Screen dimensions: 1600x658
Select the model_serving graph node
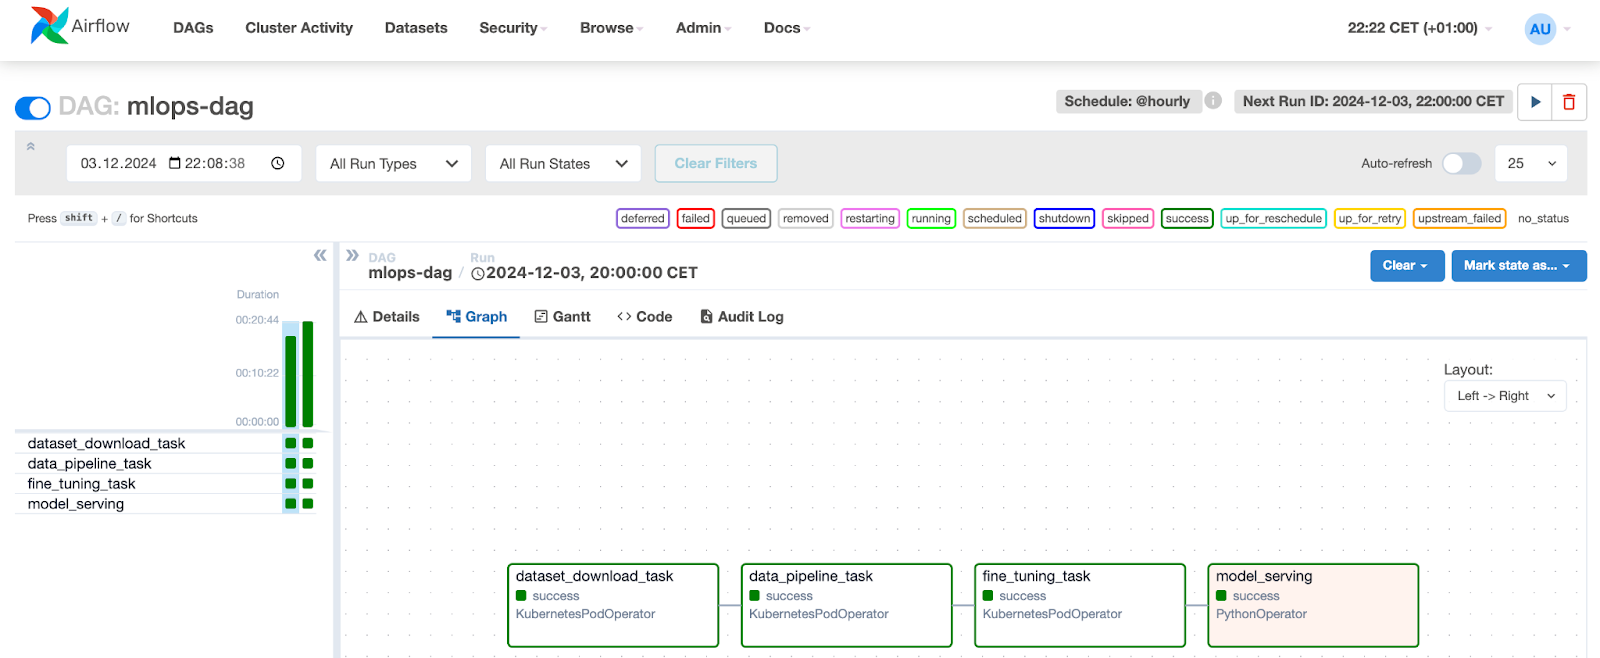(x=1312, y=605)
